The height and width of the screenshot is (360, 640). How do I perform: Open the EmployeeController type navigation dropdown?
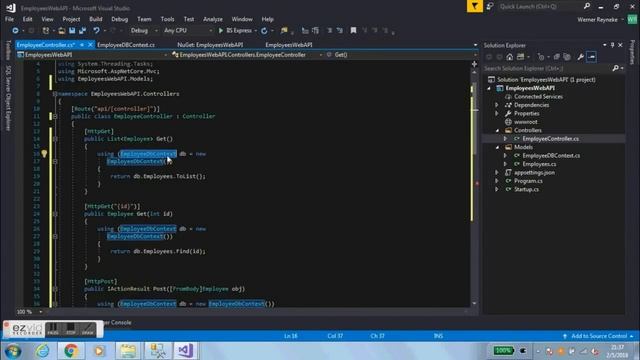(x=247, y=55)
